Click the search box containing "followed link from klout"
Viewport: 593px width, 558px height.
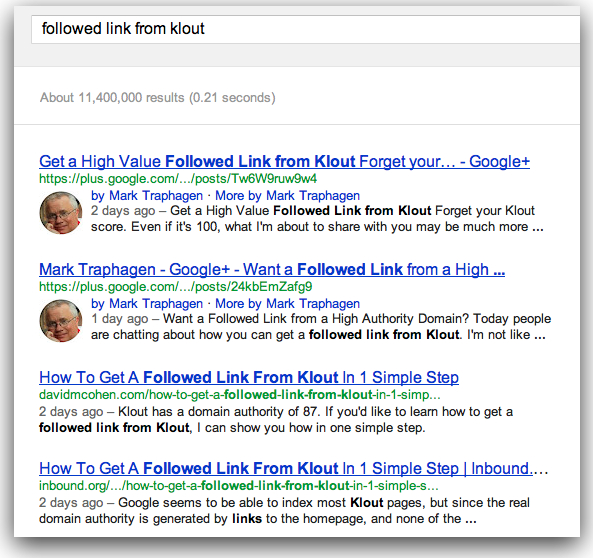(x=306, y=29)
